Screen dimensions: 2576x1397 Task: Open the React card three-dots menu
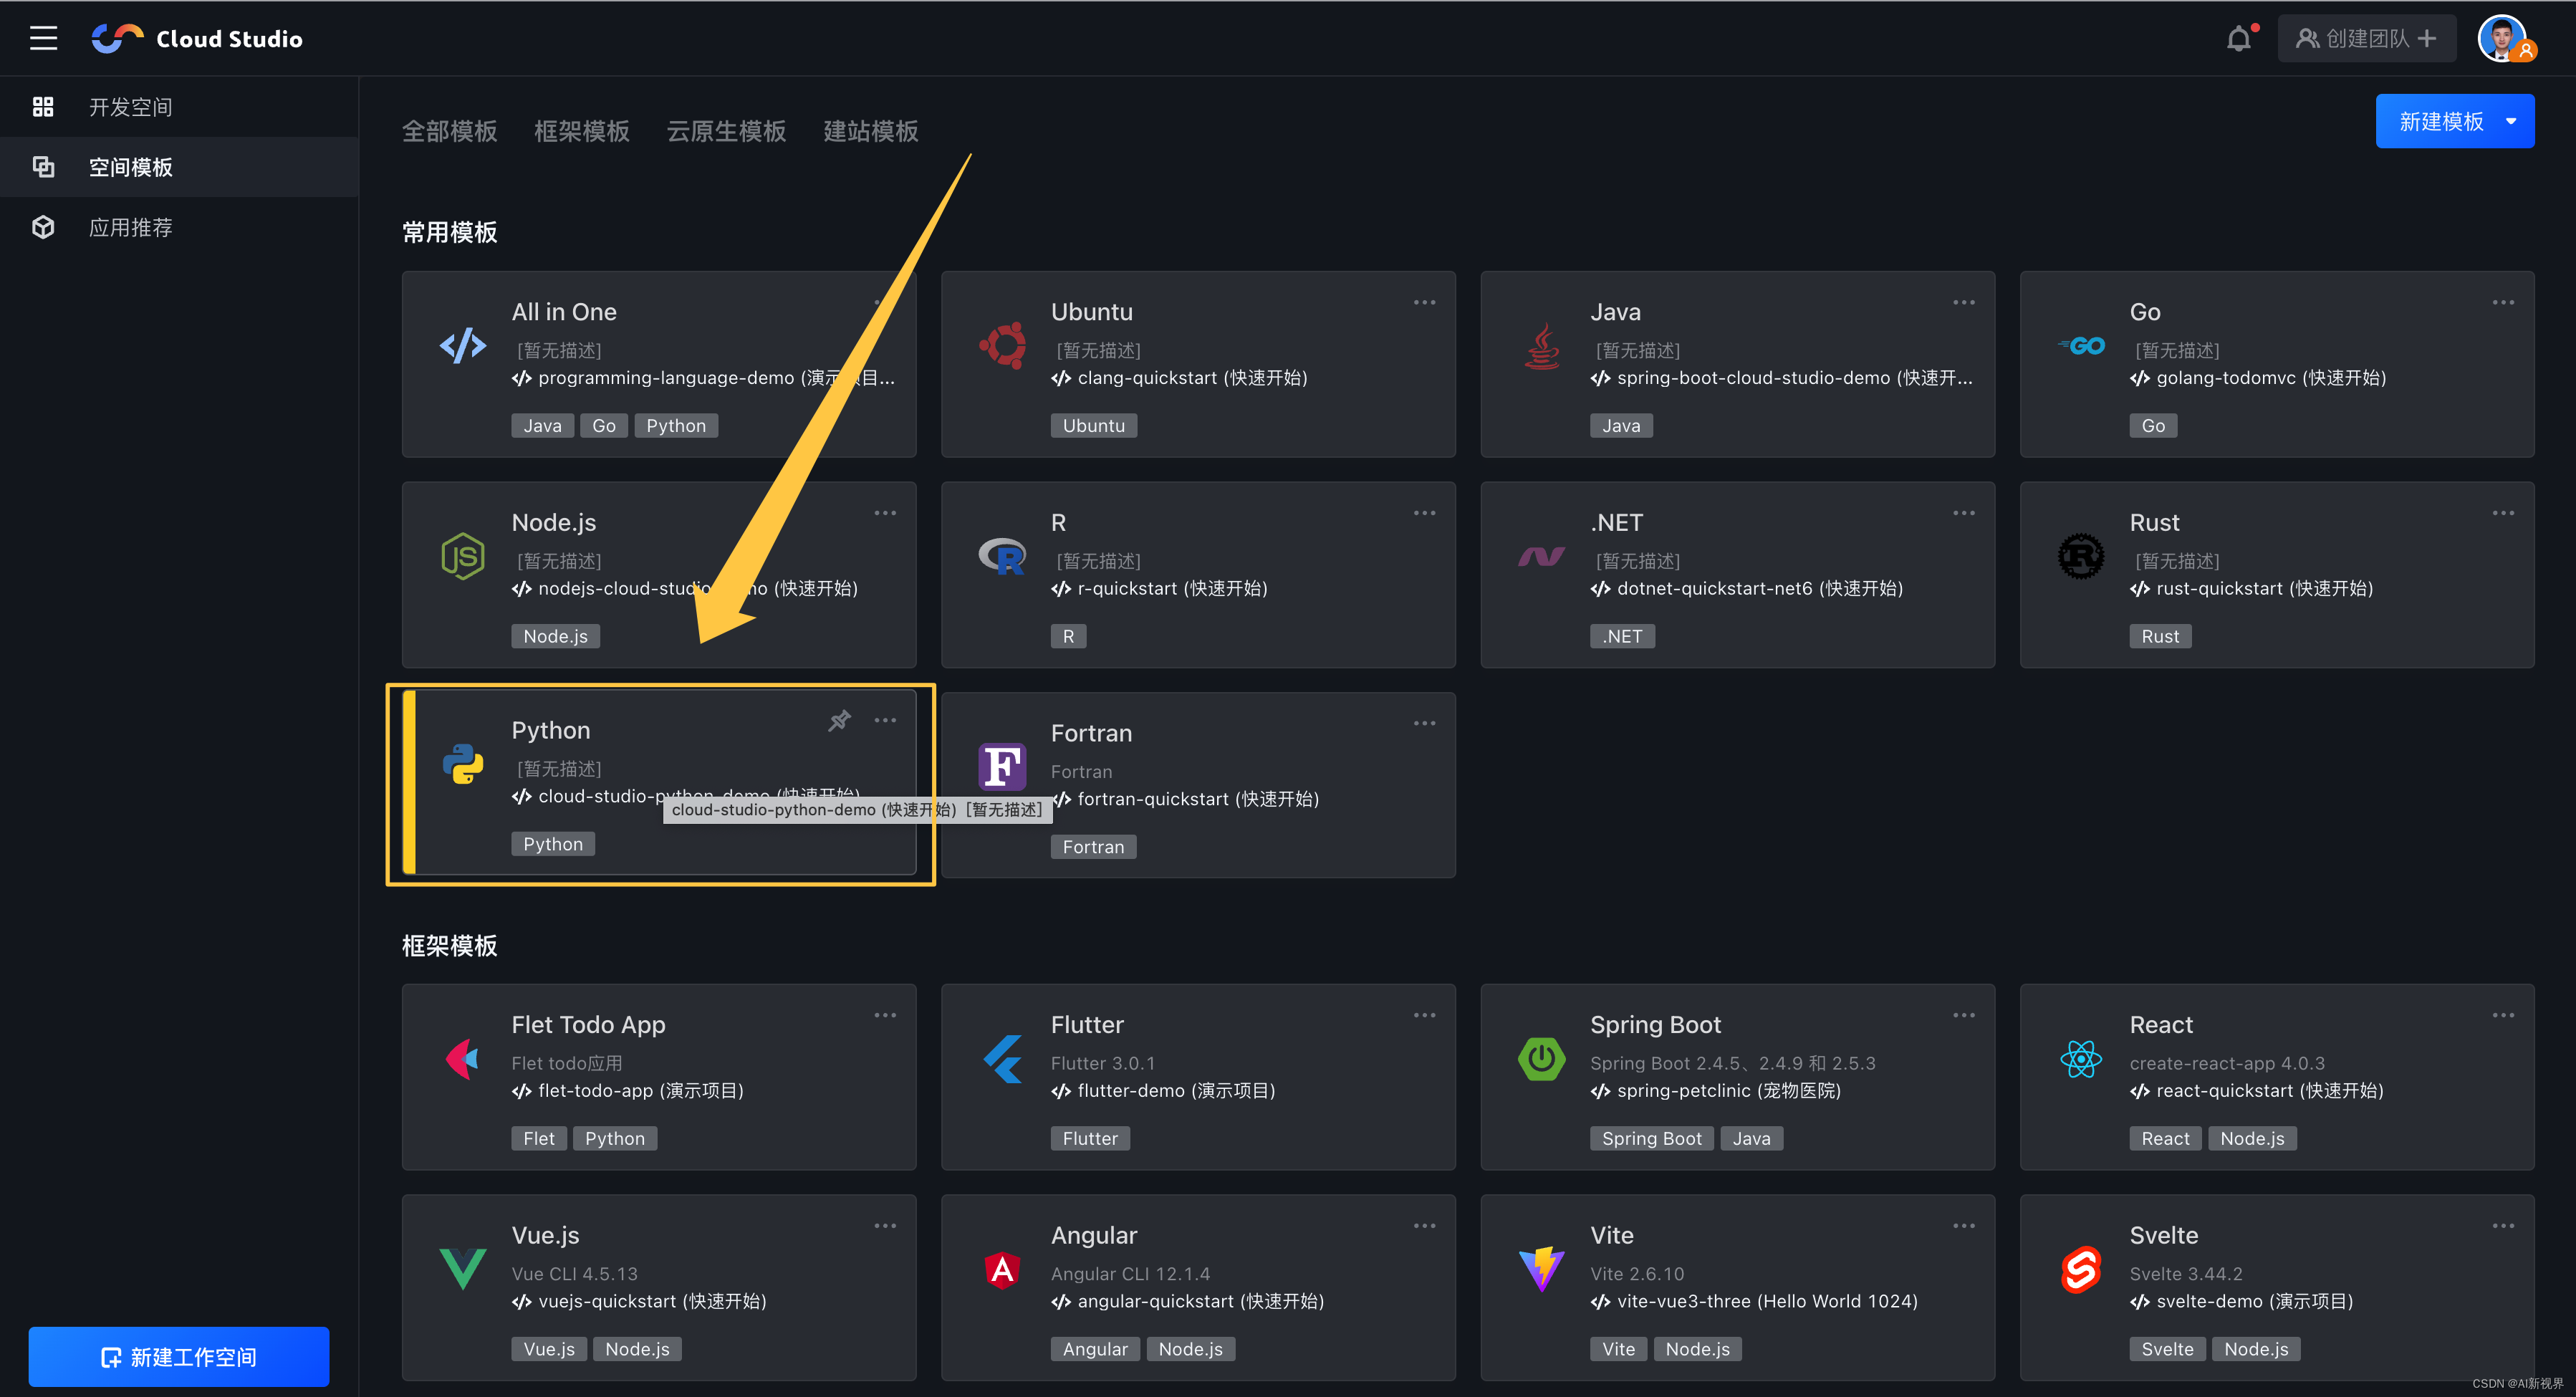(2502, 1015)
